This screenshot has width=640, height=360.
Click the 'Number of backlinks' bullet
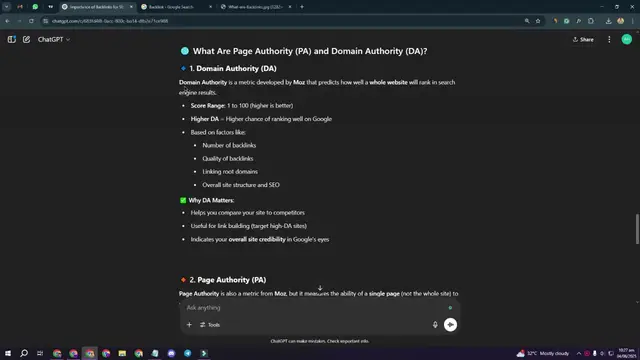click(229, 145)
